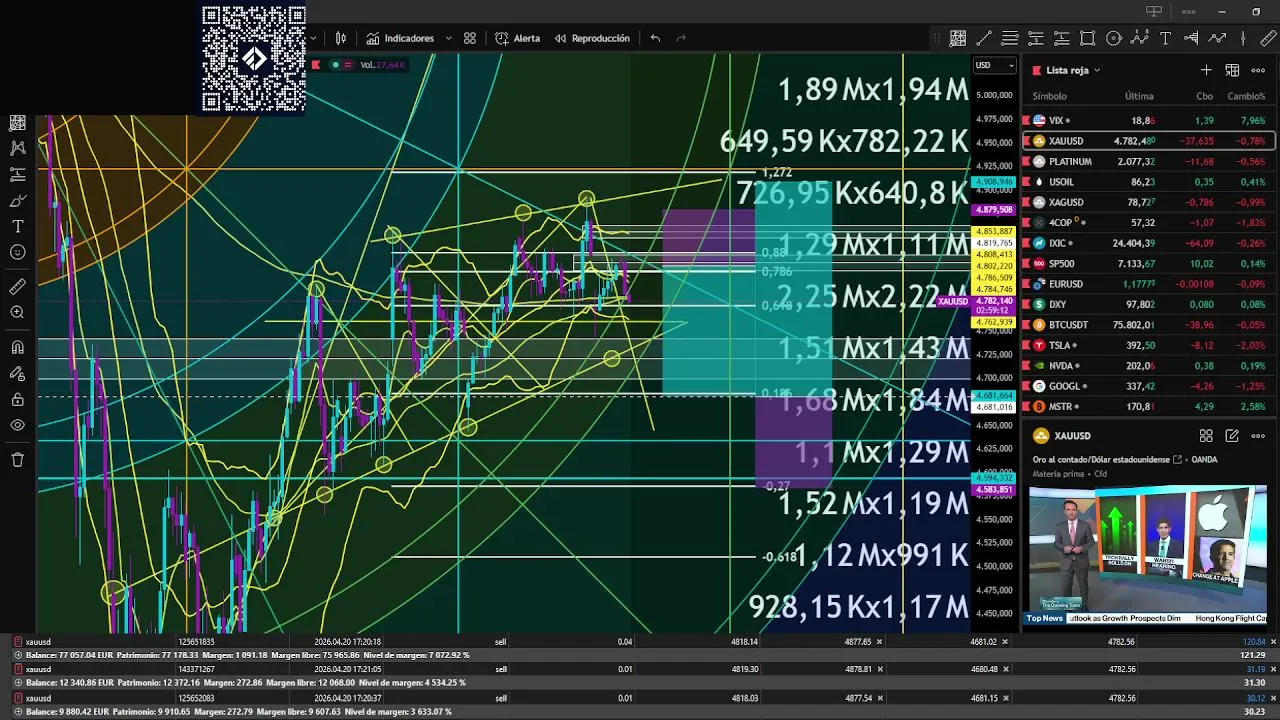Image resolution: width=1280 pixels, height=720 pixels.
Task: Select PLATINUM in the watchlist
Action: [x=1149, y=161]
